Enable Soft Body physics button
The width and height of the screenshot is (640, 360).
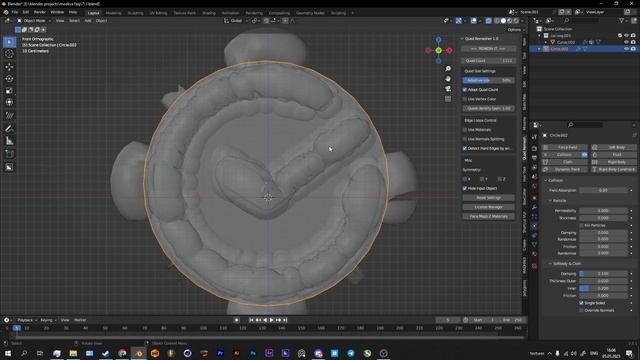point(613,147)
